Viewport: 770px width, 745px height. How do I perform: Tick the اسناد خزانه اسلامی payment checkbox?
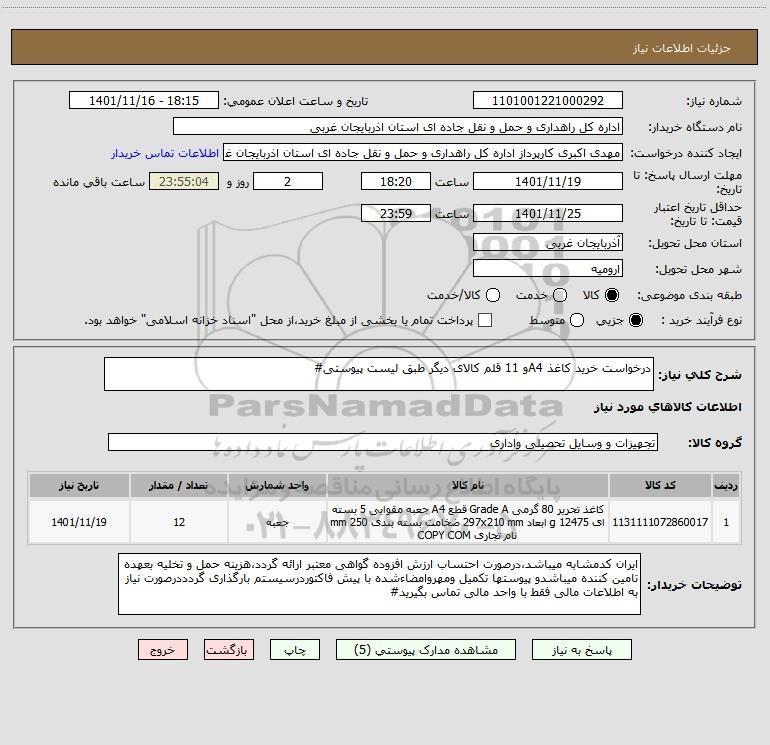point(485,320)
